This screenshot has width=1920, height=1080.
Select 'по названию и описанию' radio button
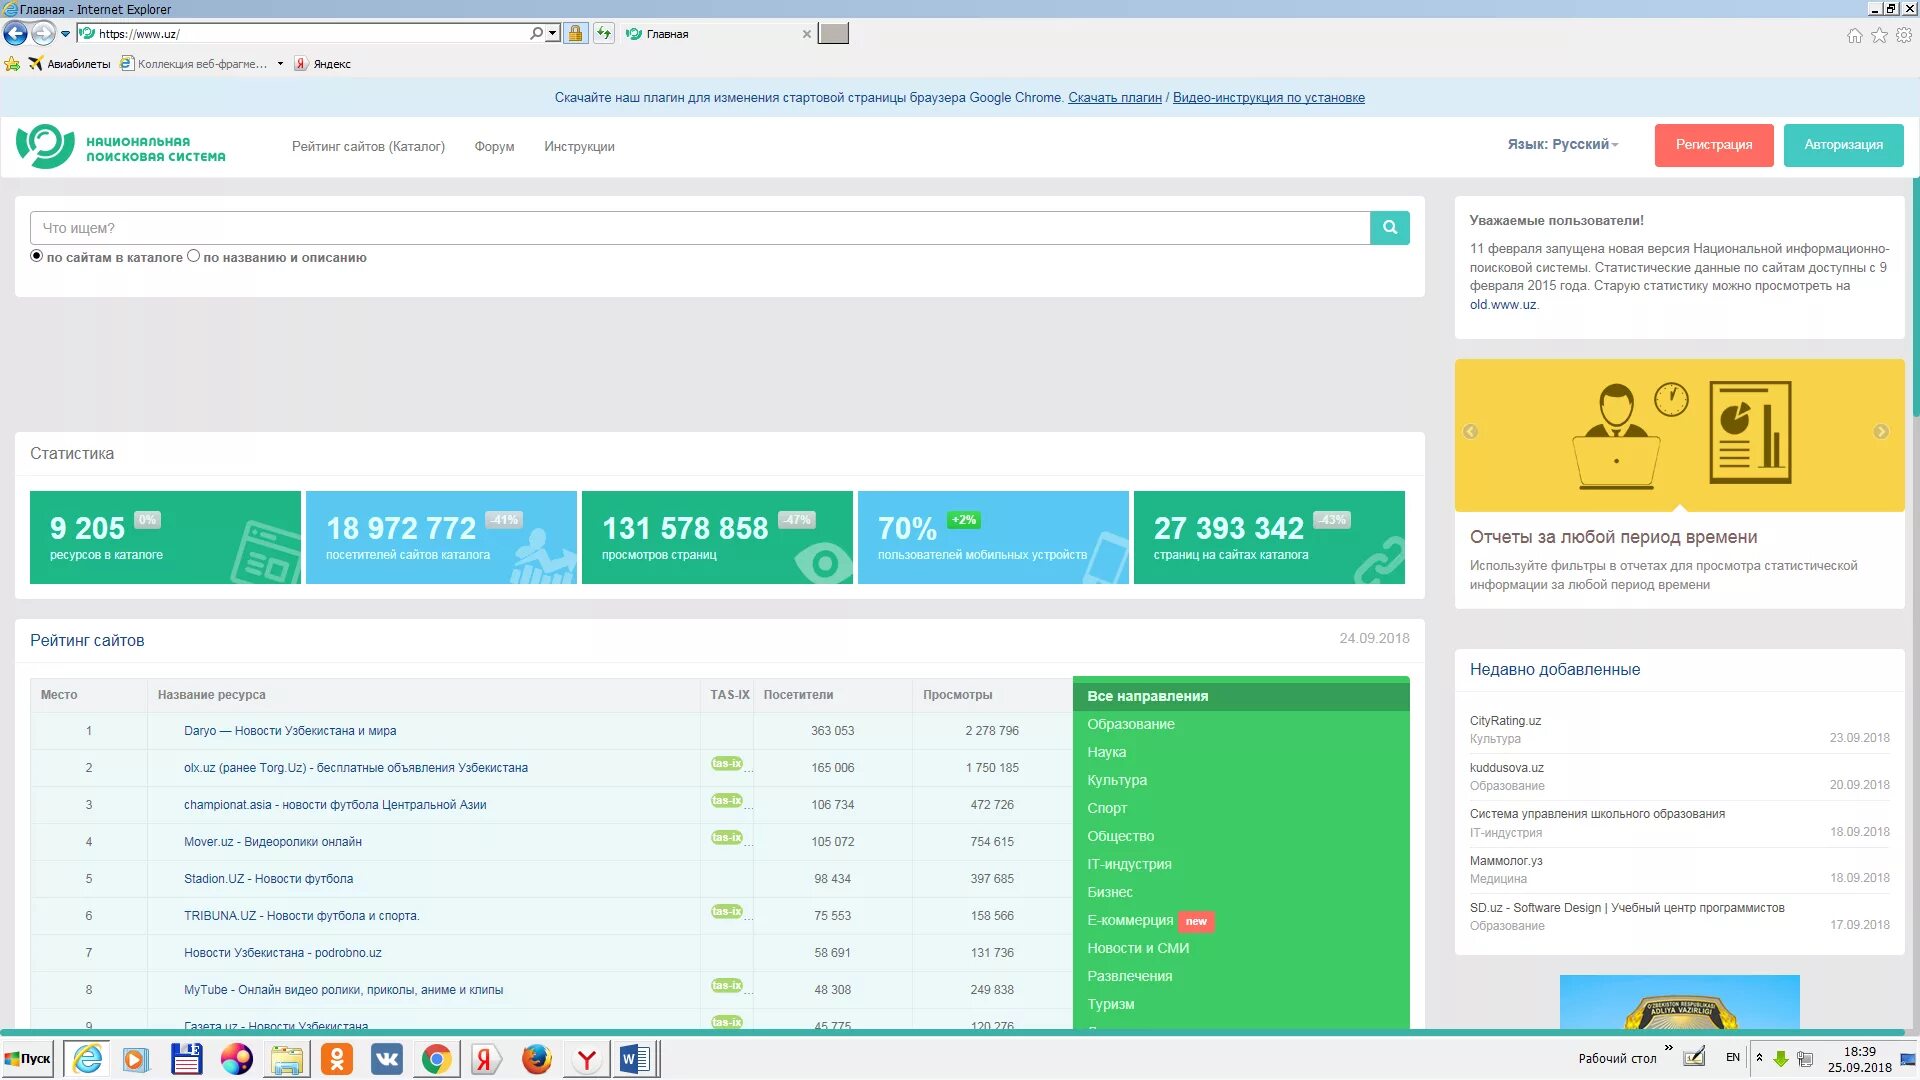[194, 256]
